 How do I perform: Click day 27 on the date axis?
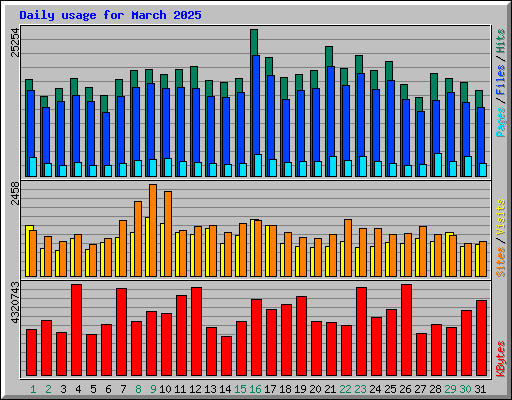(420, 389)
